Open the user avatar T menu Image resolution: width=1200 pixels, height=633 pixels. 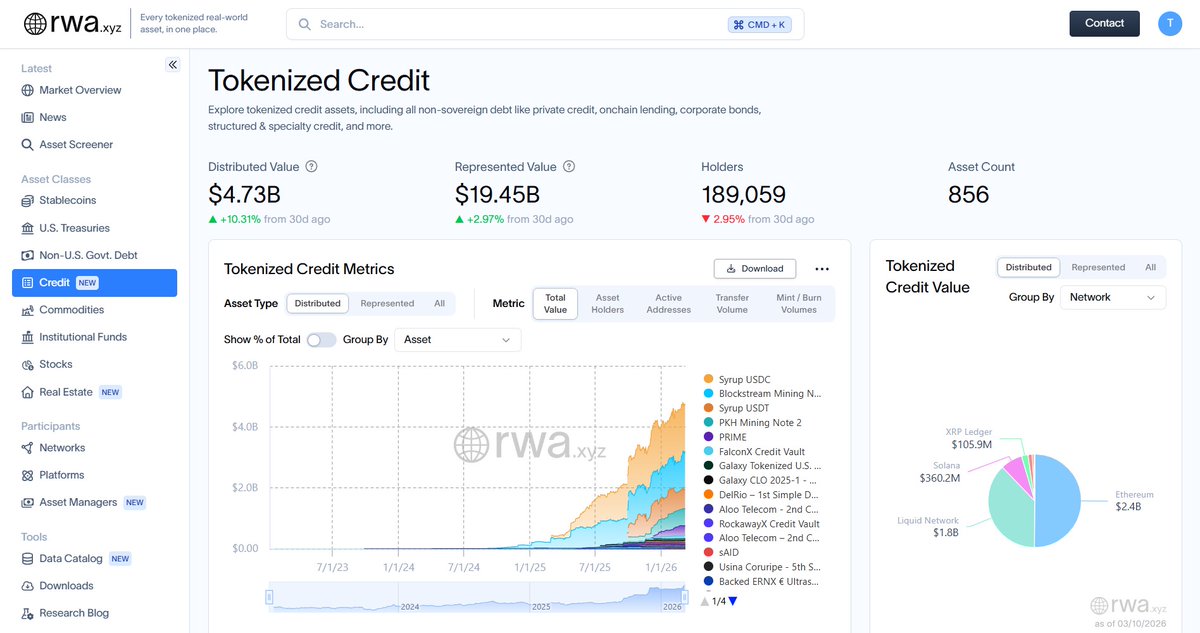[1170, 23]
